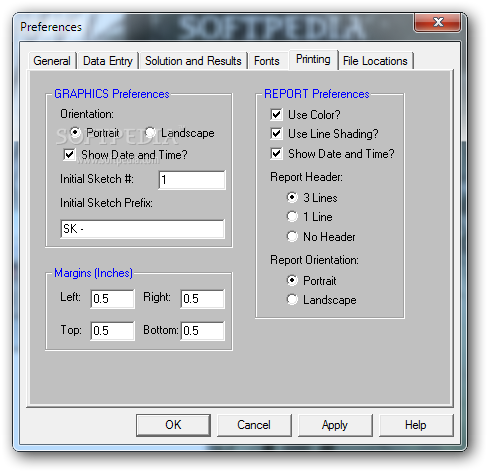
Task: Switch to the General tab
Action: pos(52,61)
